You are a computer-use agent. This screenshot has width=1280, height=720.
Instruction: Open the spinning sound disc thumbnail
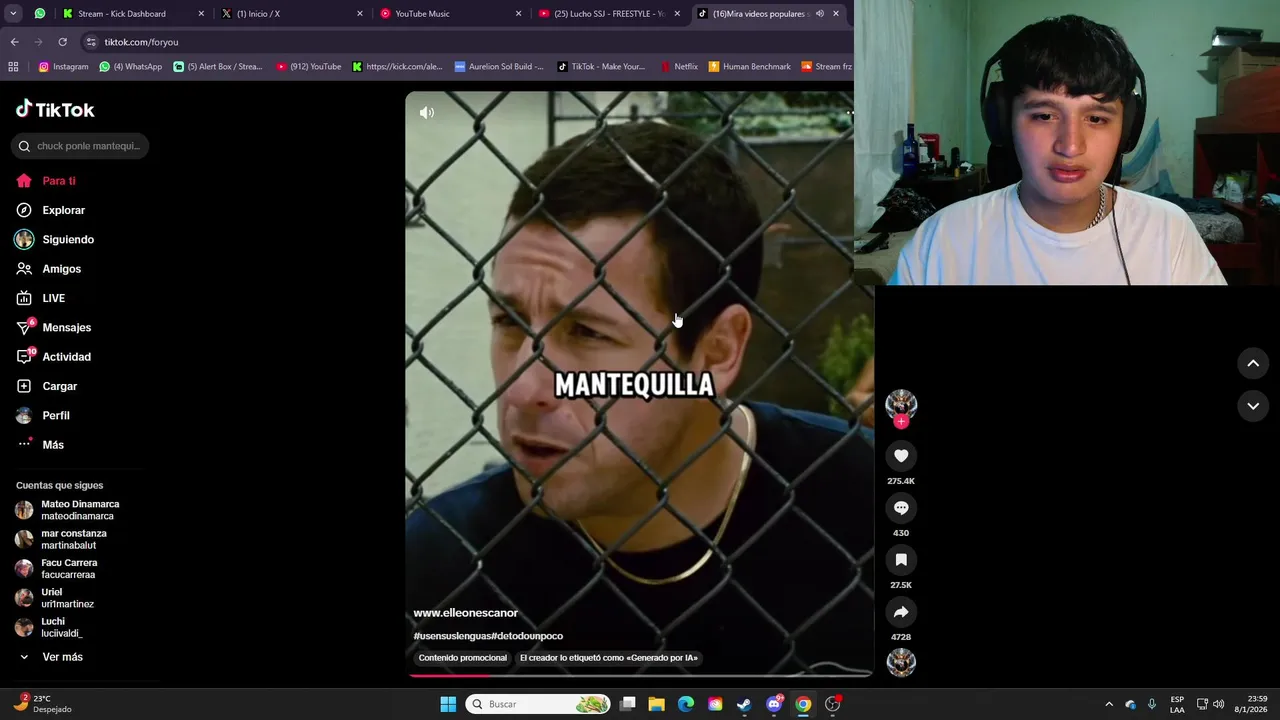click(901, 662)
